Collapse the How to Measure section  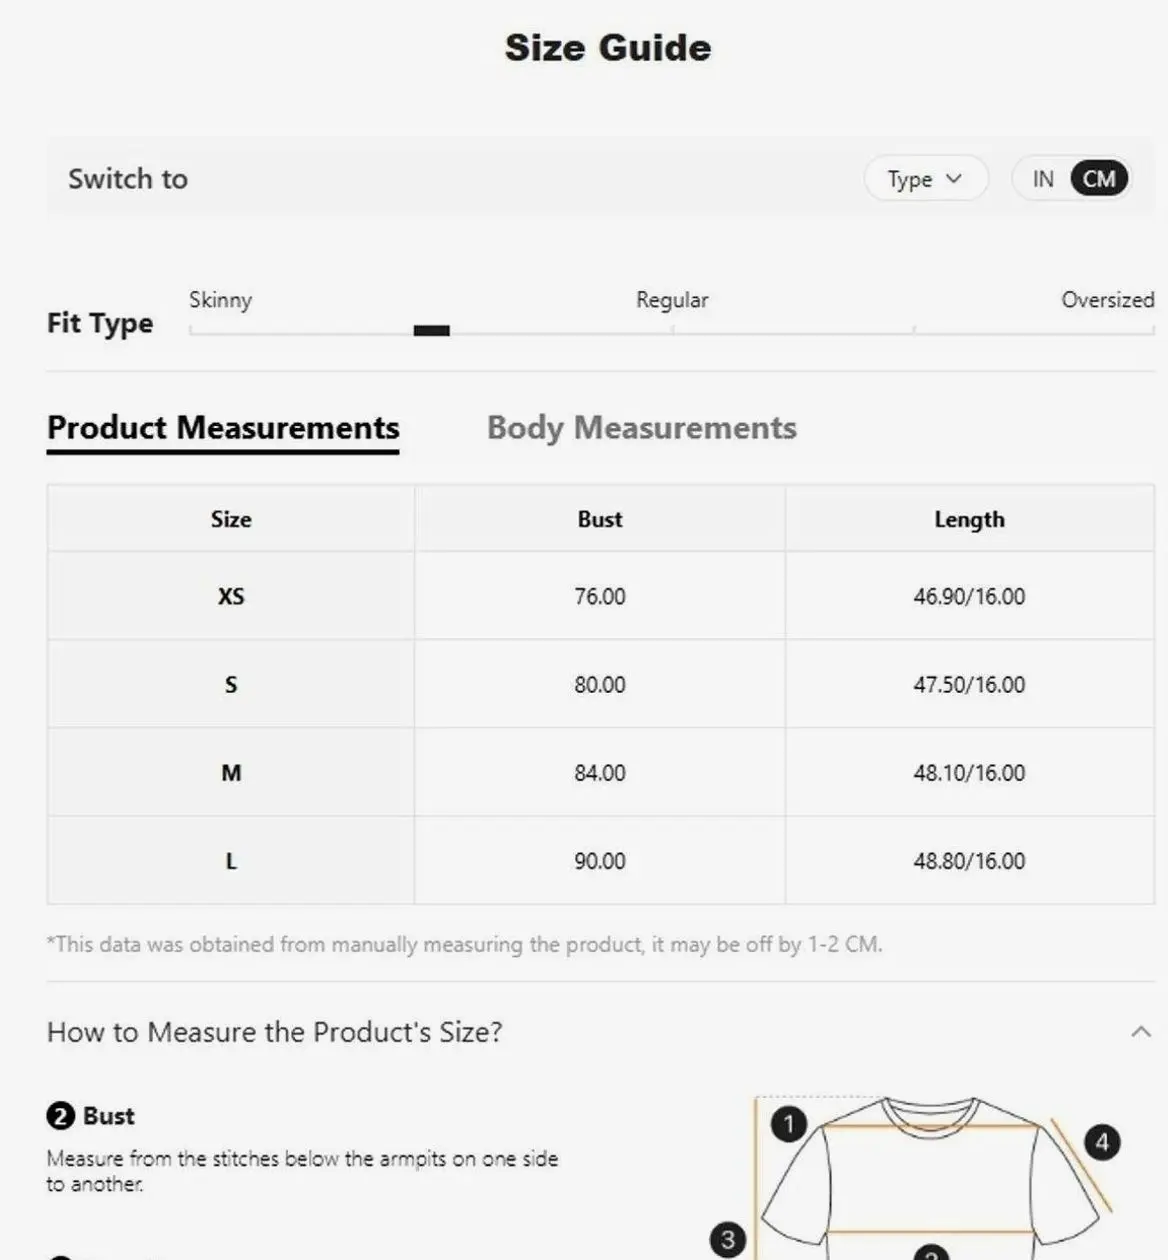point(1141,1032)
